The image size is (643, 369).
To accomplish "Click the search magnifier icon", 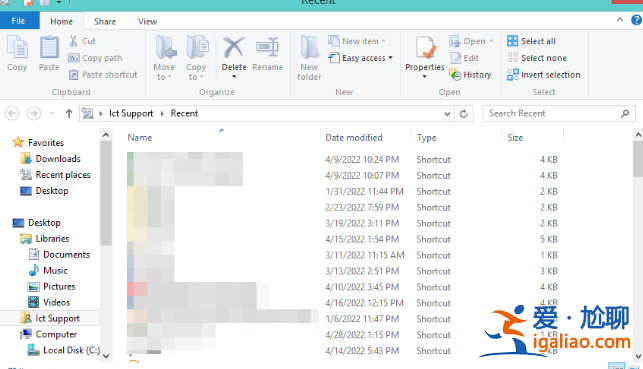I will point(625,114).
